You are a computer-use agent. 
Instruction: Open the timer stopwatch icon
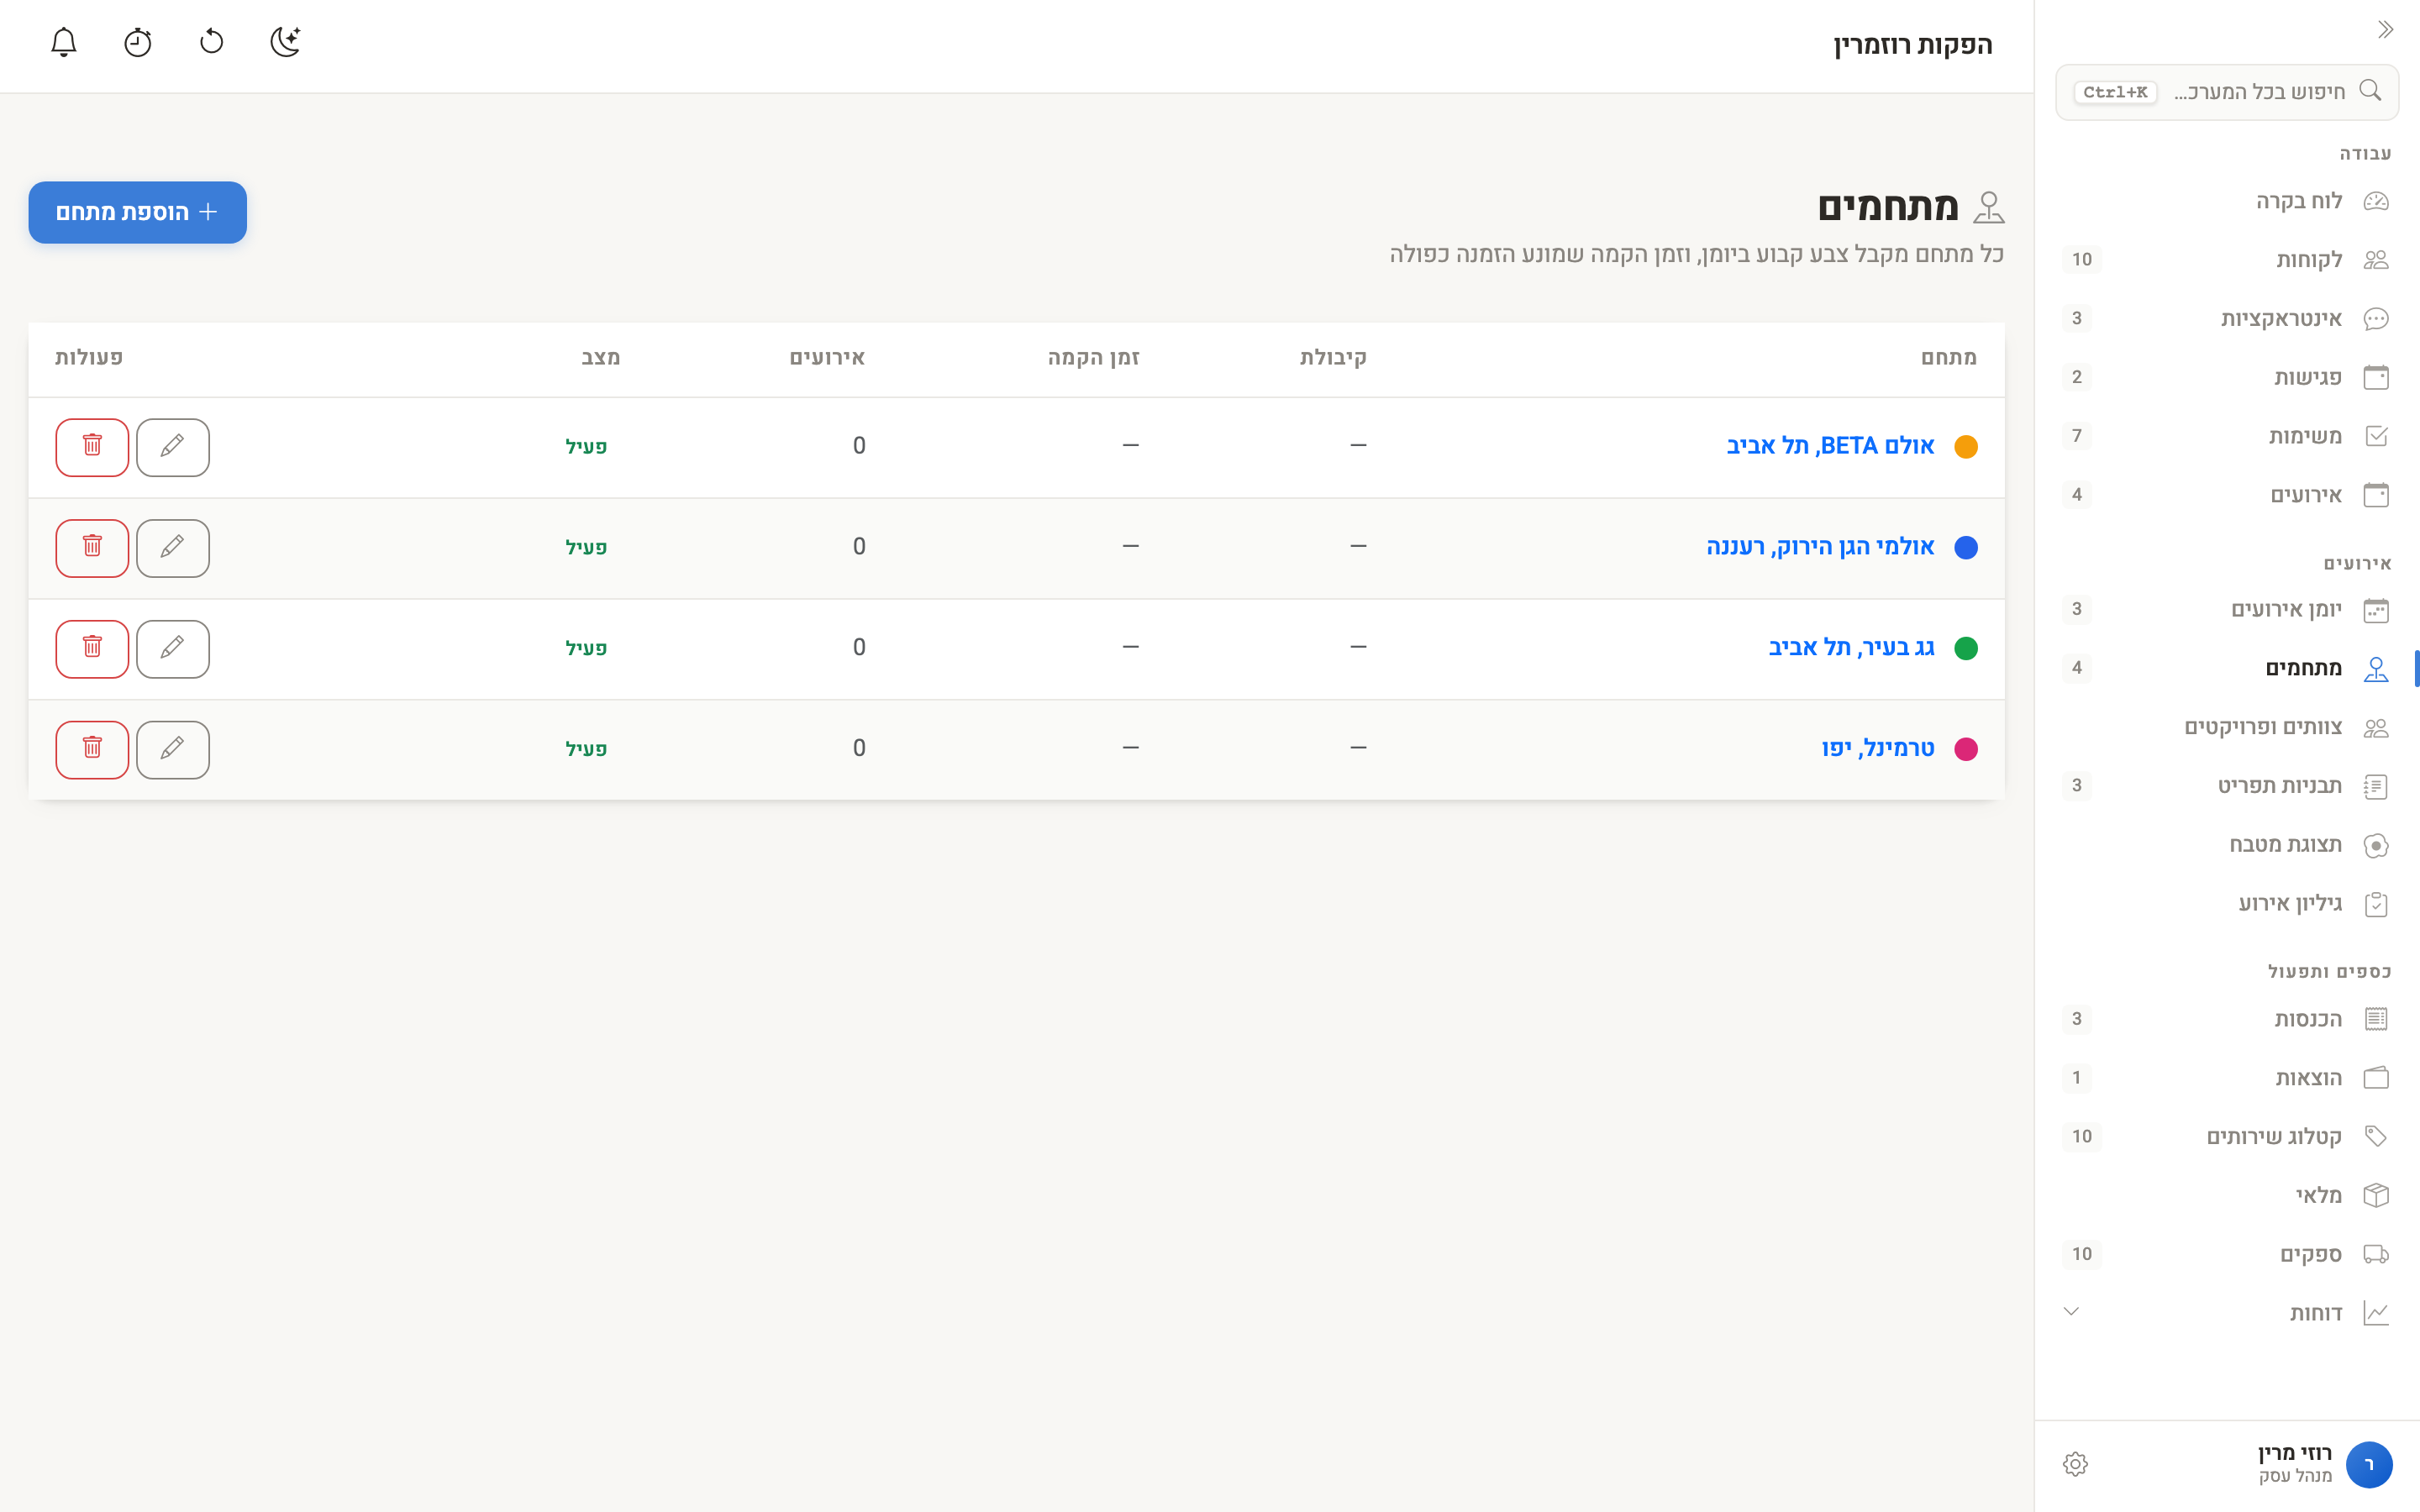pos(137,42)
